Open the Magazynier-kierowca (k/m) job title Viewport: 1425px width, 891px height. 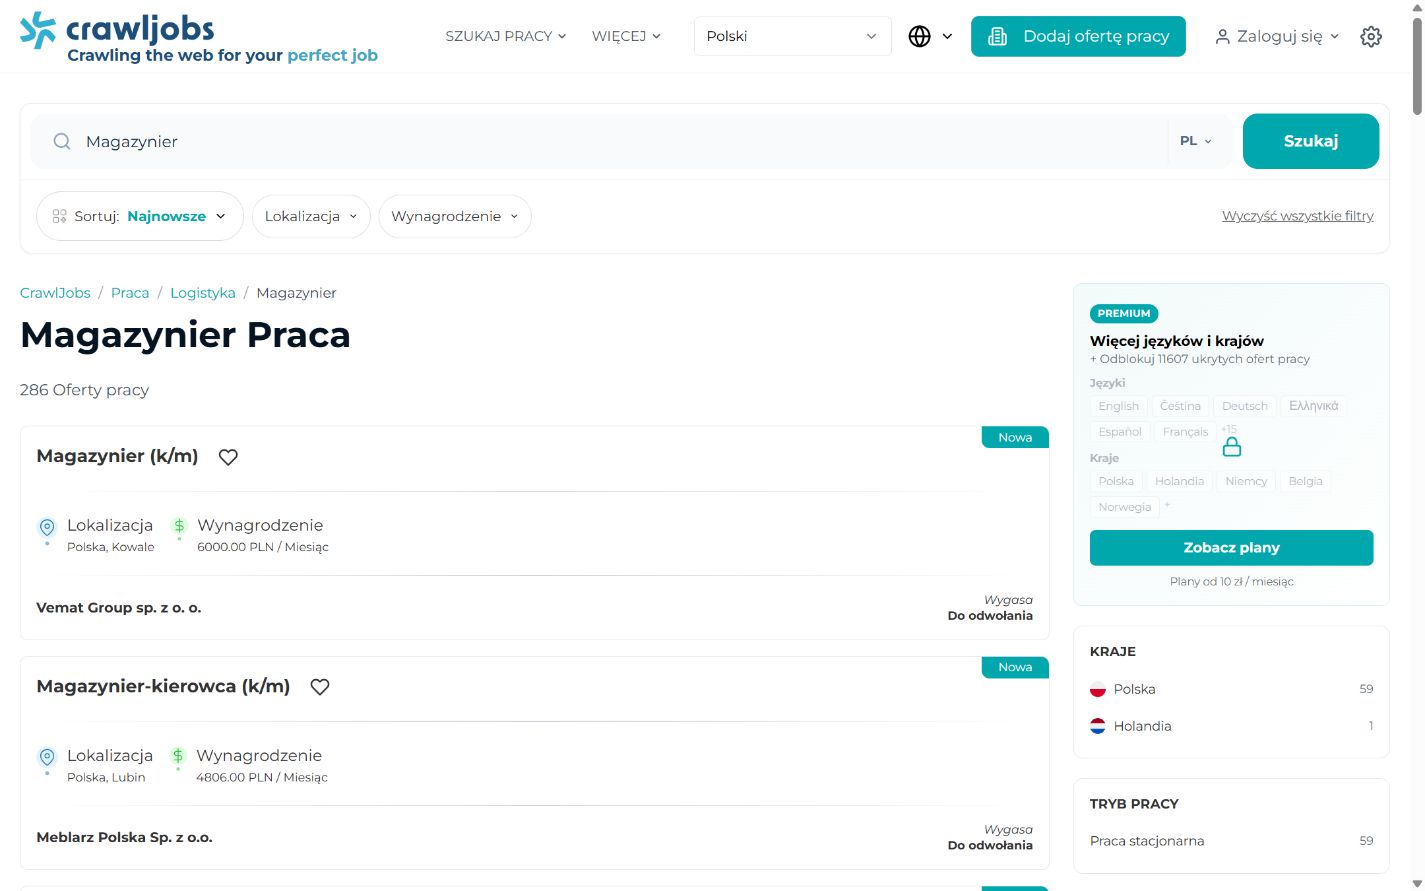coord(163,686)
